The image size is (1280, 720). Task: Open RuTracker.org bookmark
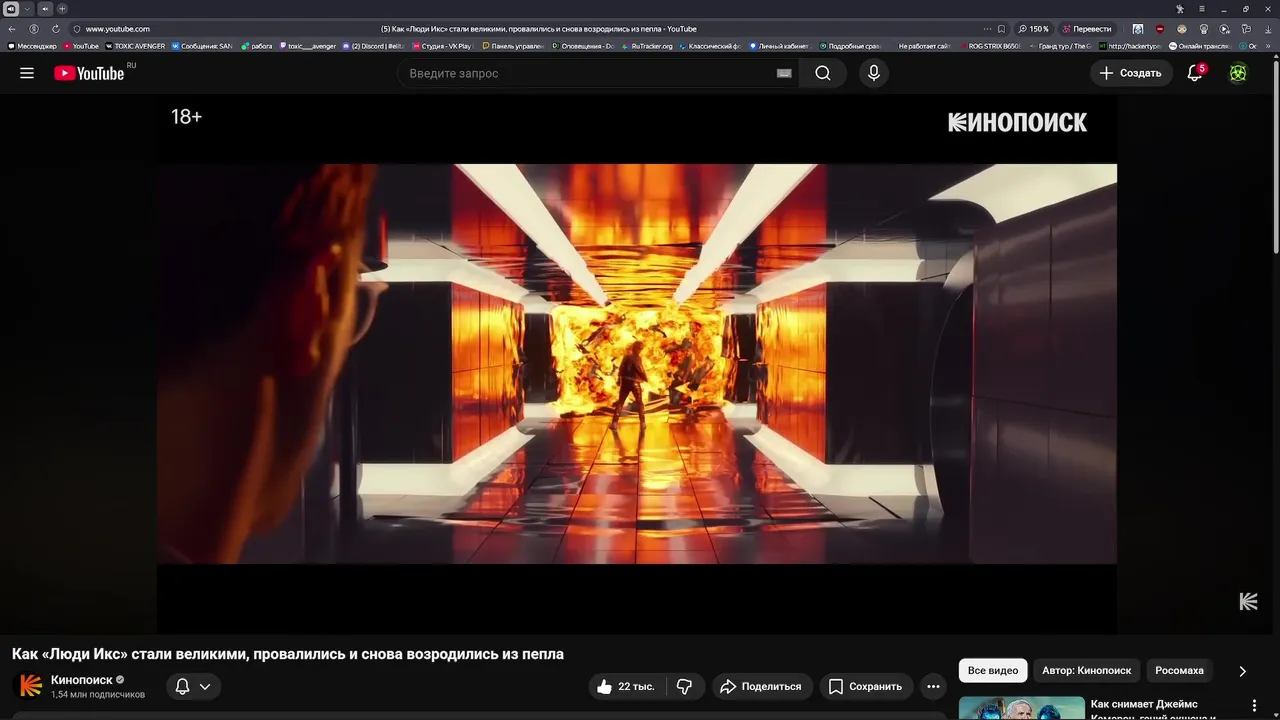point(647,46)
